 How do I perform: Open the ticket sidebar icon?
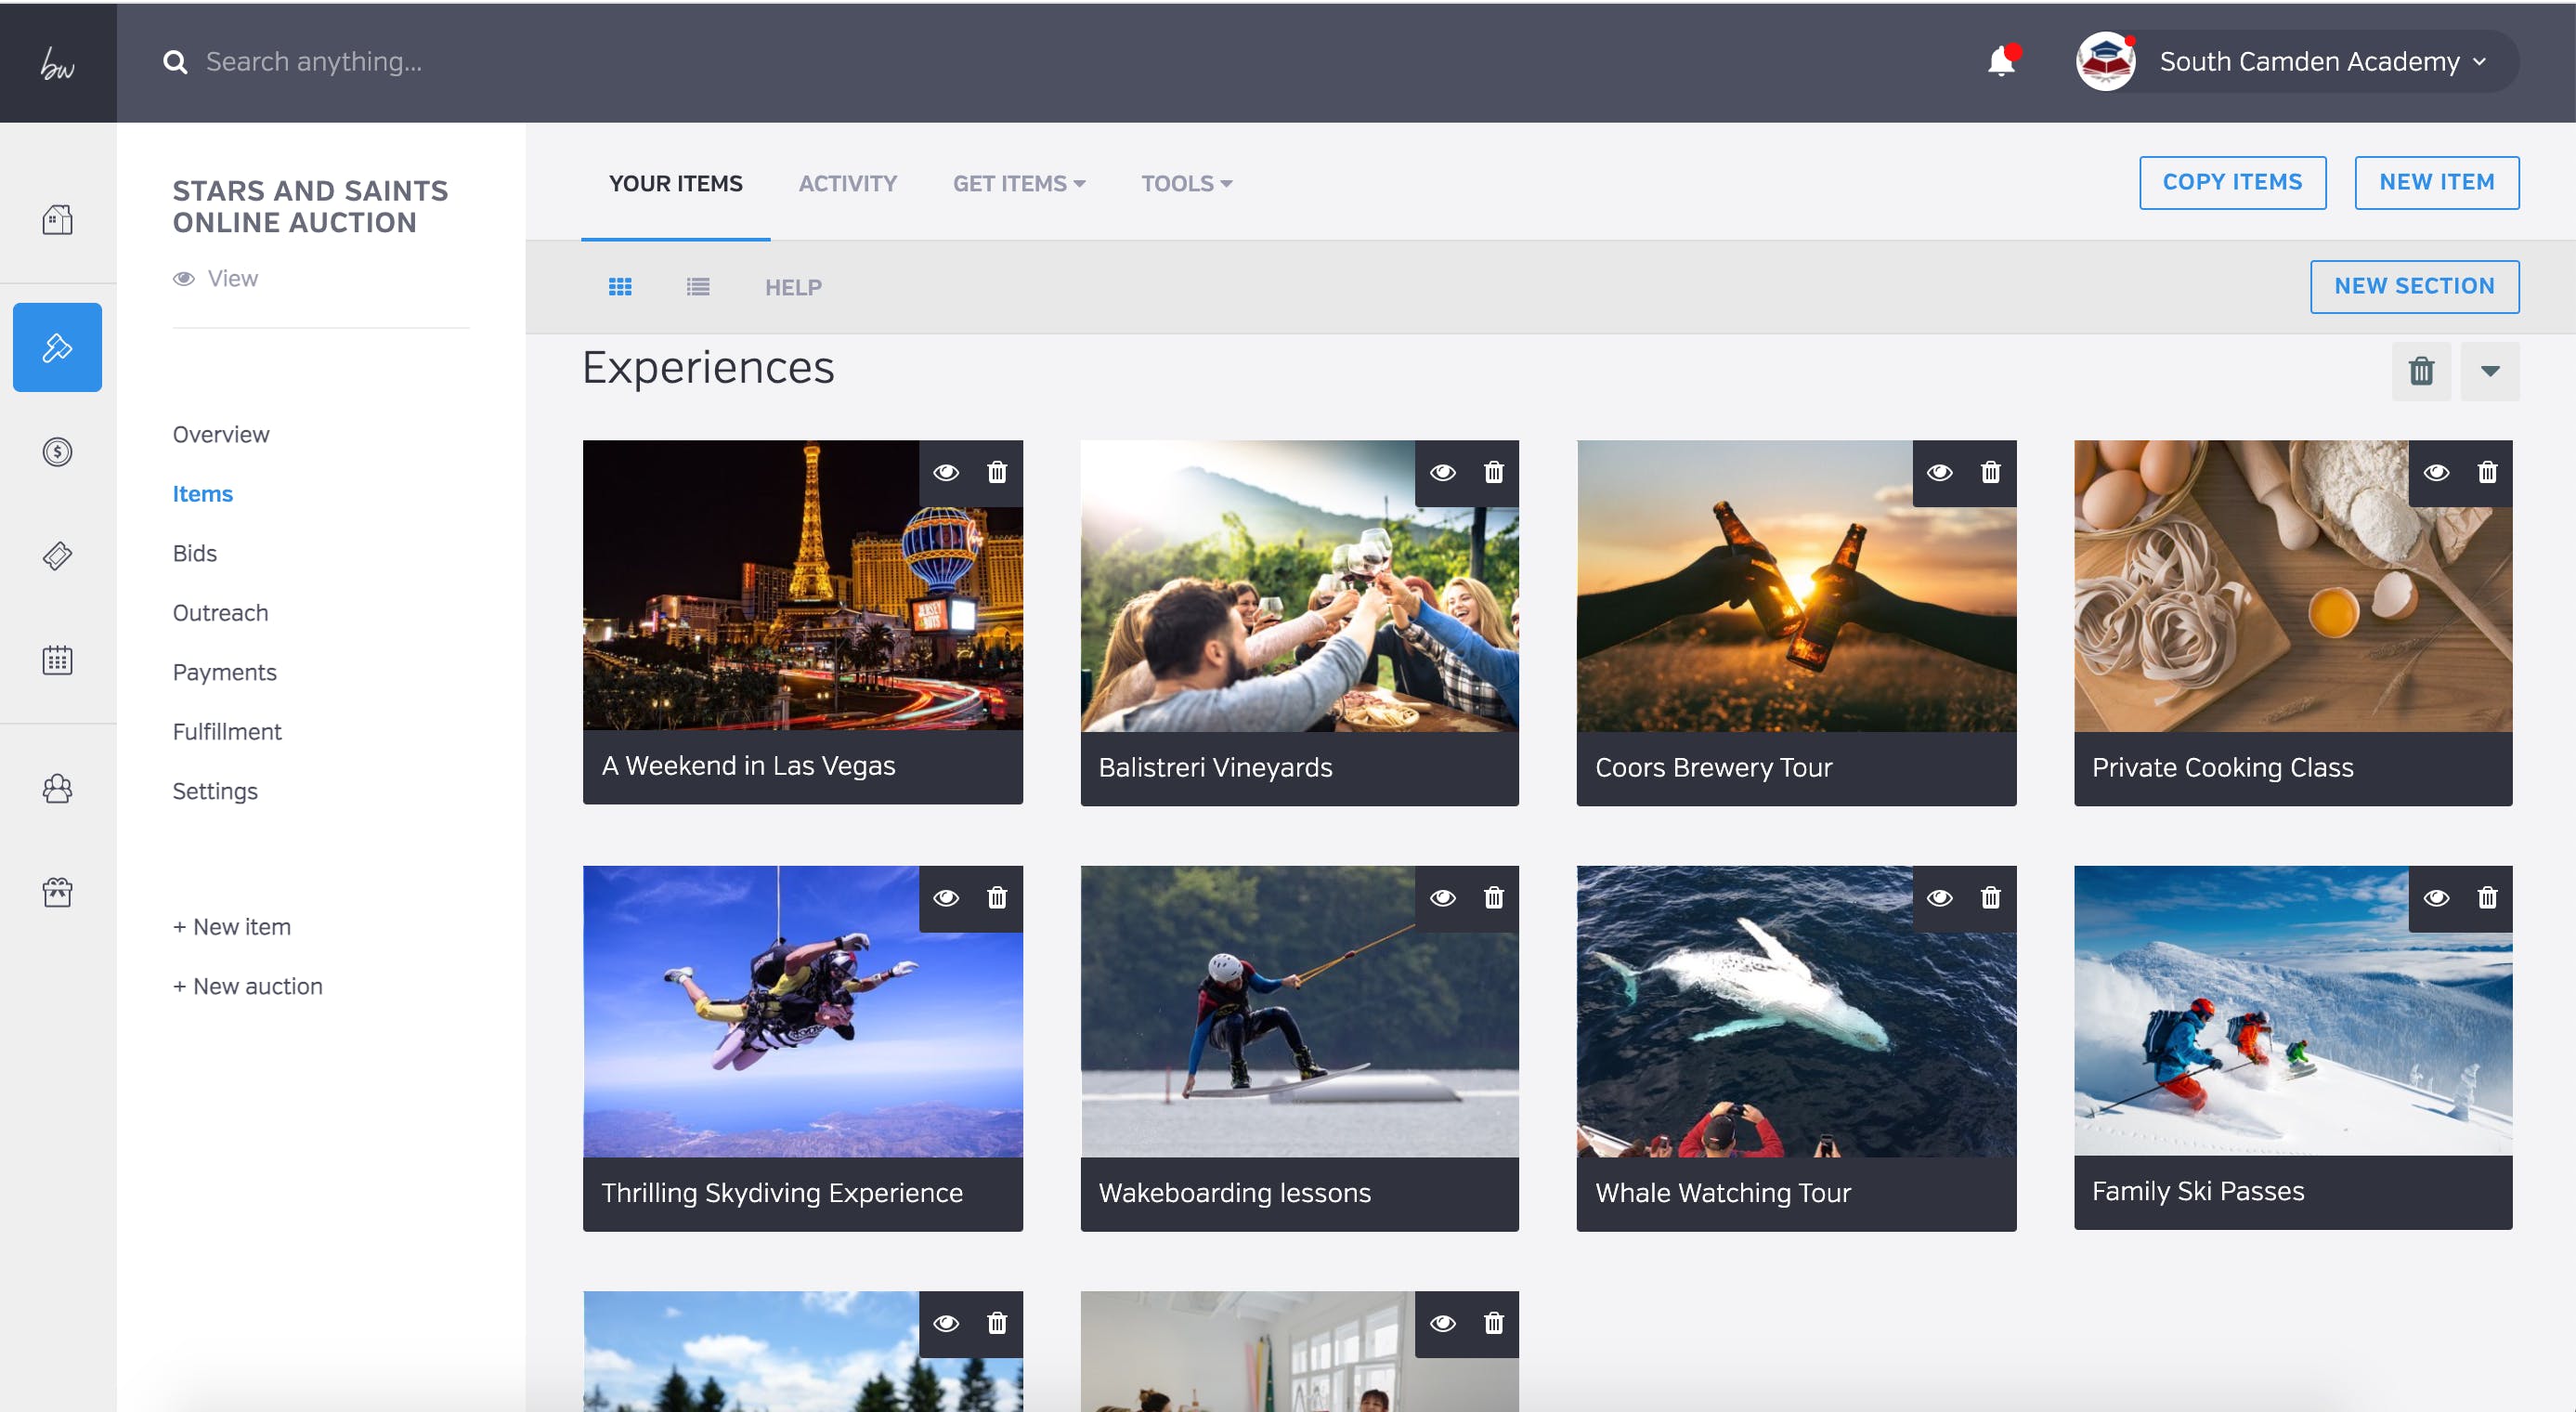[x=57, y=556]
